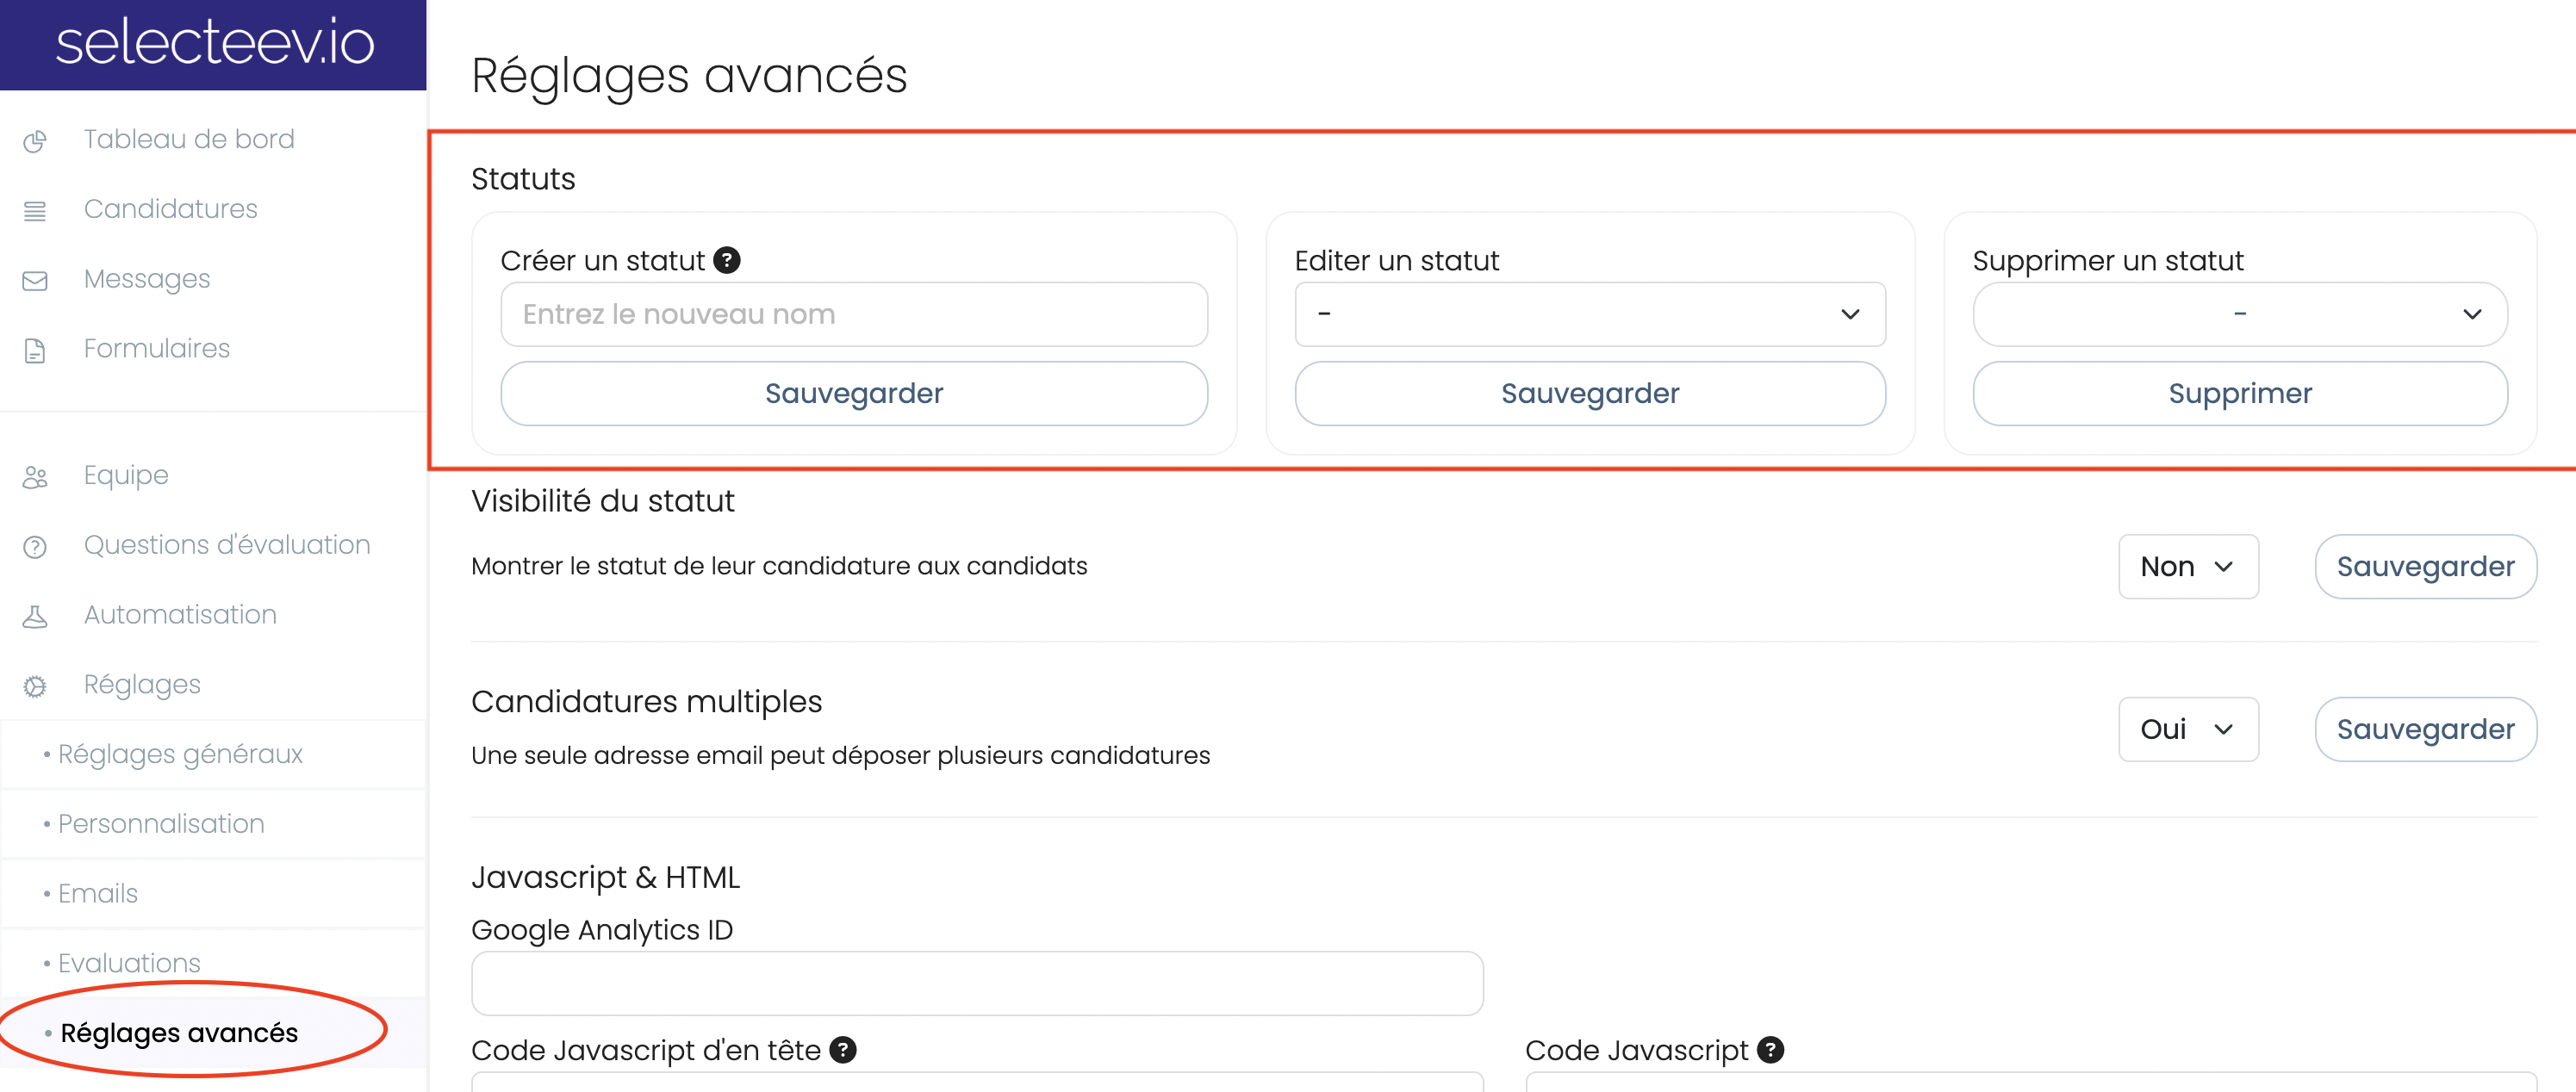Open the Emails settings submenu item

(98, 893)
